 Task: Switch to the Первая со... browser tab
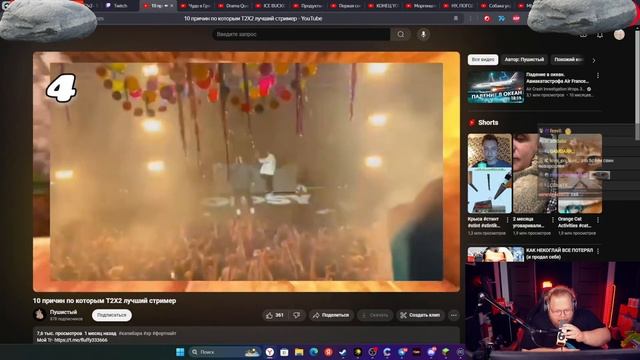pos(346,6)
